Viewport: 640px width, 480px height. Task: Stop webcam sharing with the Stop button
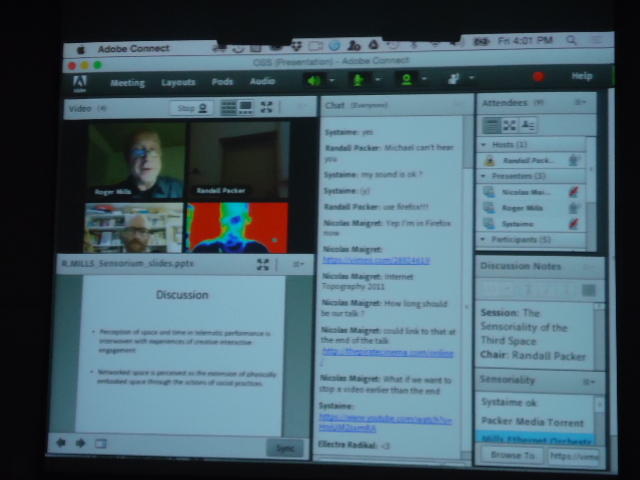pos(192,108)
